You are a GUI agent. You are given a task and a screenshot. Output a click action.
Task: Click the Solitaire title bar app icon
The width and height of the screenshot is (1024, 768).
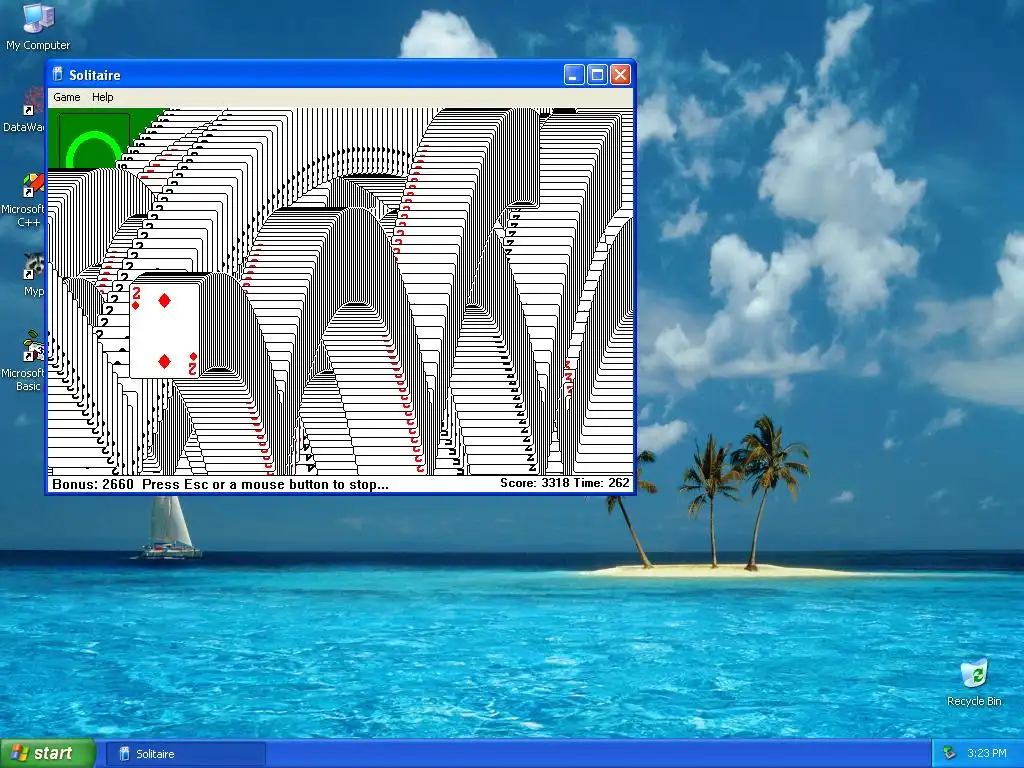(57, 74)
